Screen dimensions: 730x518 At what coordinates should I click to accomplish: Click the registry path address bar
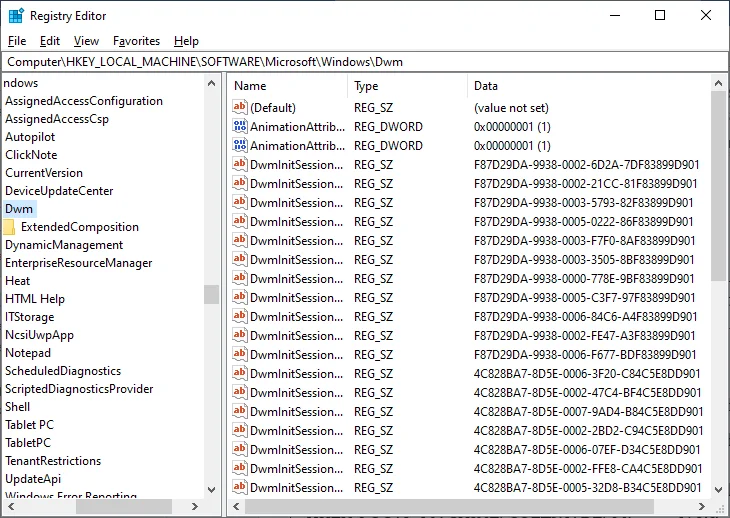tap(365, 62)
